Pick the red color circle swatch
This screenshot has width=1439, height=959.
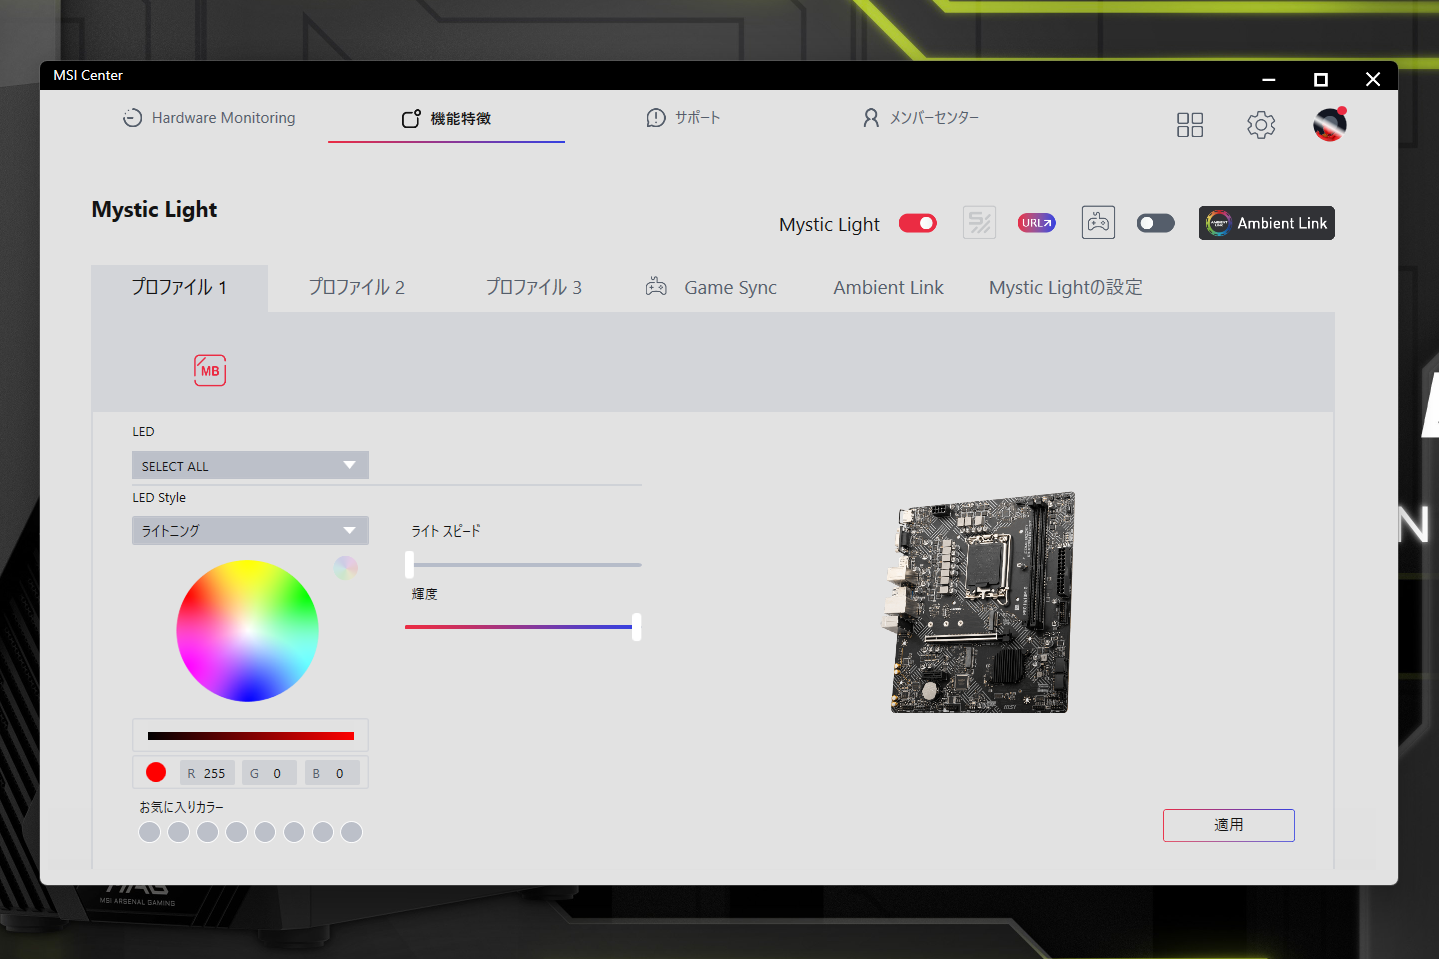pos(155,771)
